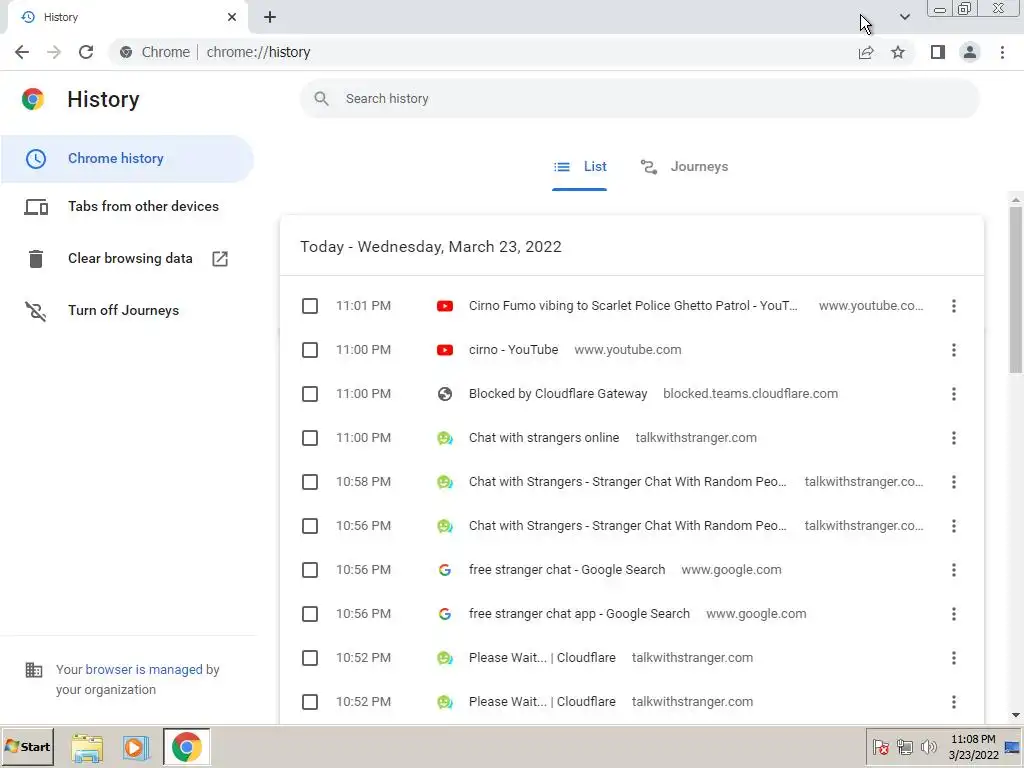The width and height of the screenshot is (1024, 768).
Task: Click the managed organization building icon
Action: (33, 670)
